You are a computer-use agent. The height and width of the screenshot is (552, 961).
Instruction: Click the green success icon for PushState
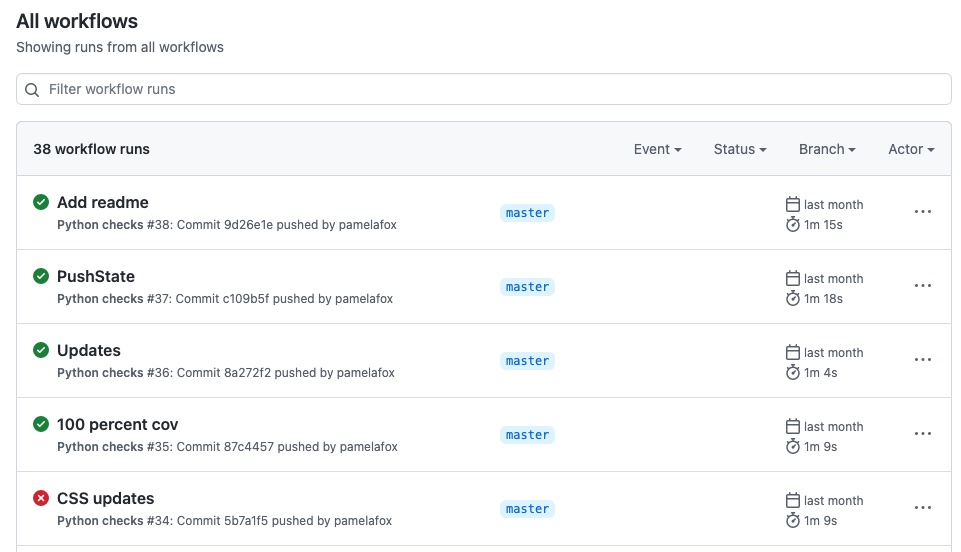point(41,276)
